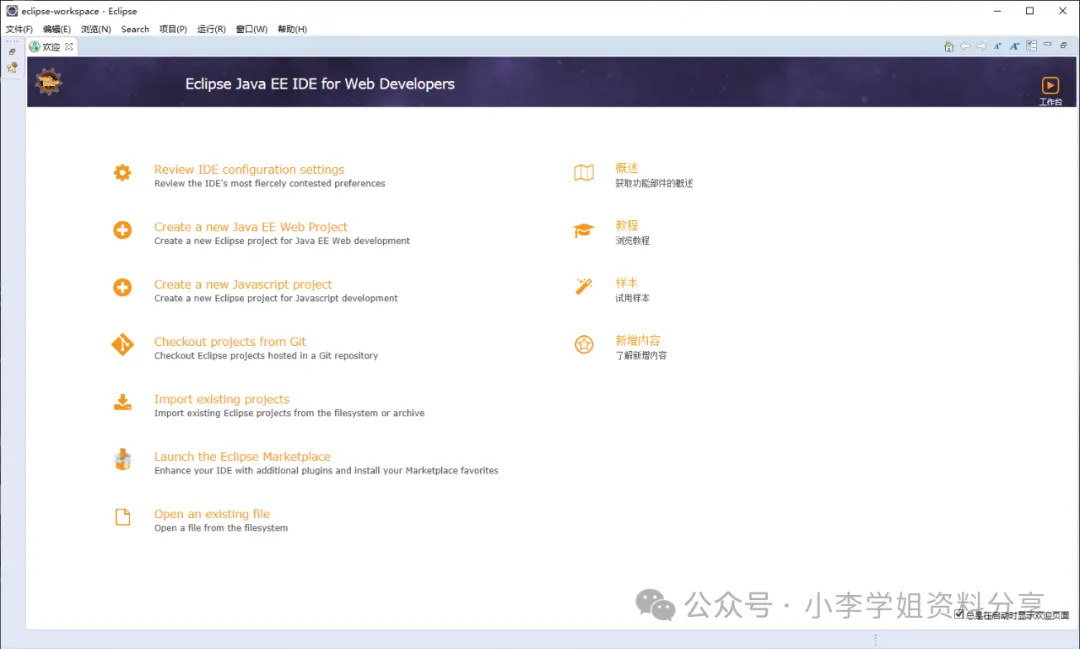Open the 浏览(N) menu
1080x649 pixels.
[96, 29]
